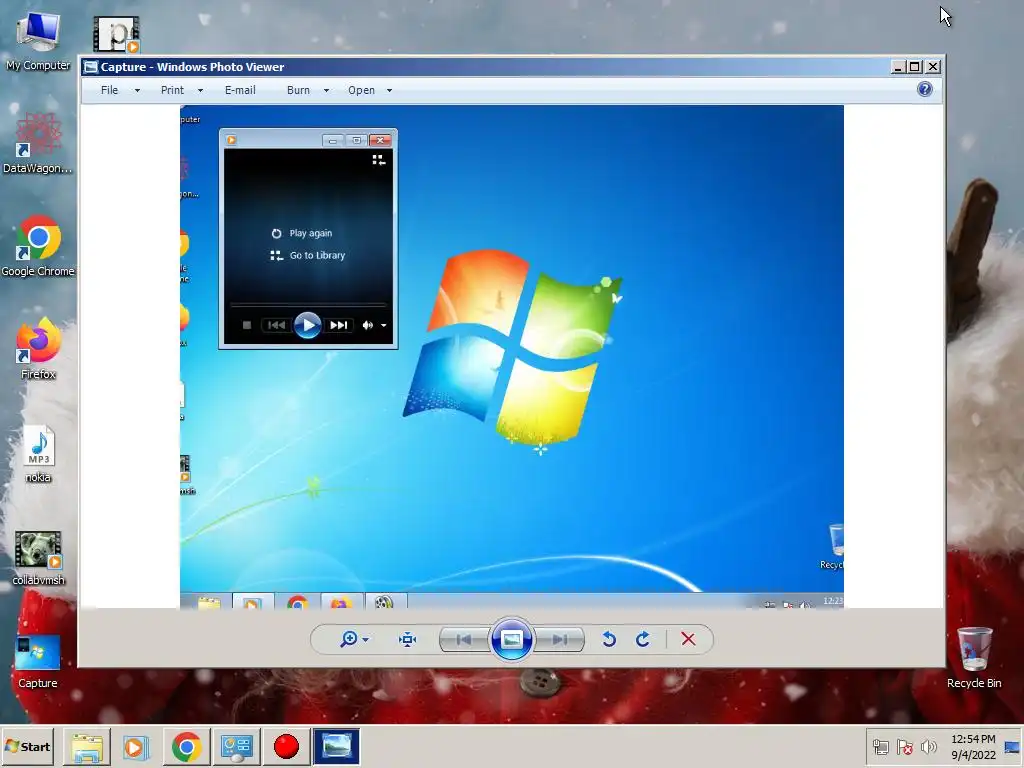Screen dimensions: 1024x768
Task: Click the Photo Viewer title bar icon
Action: tap(91, 67)
